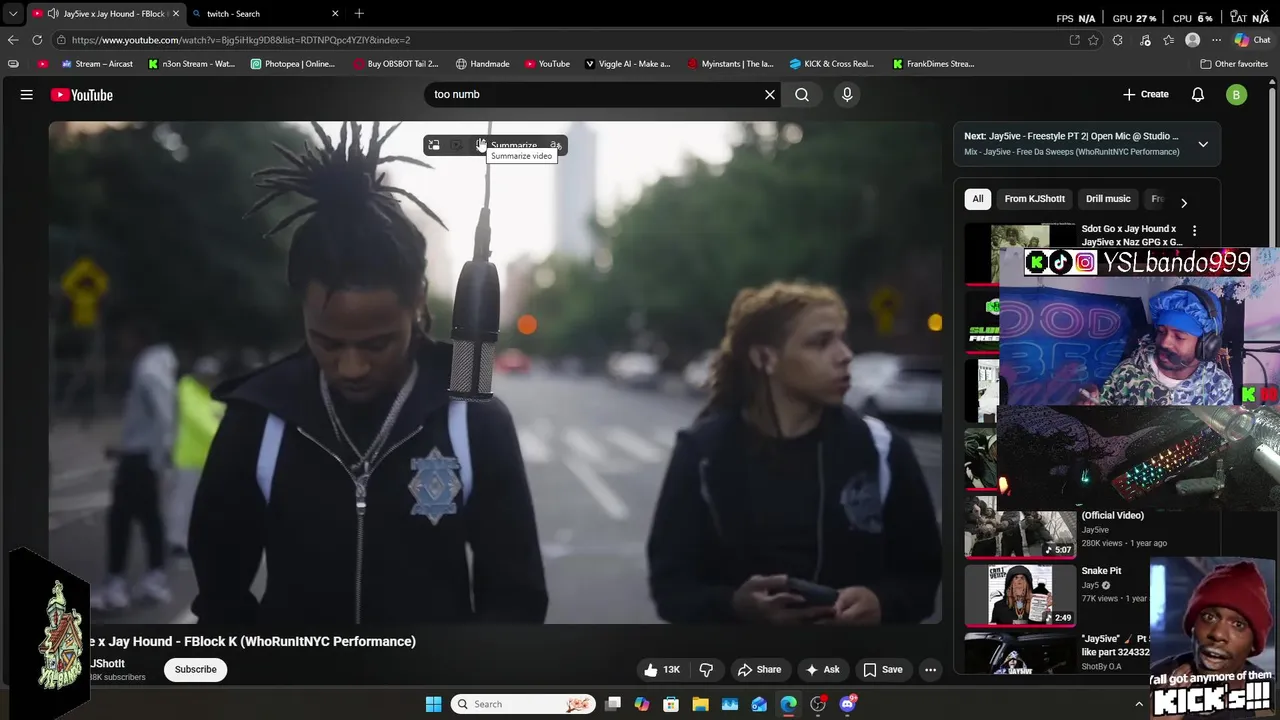Open the 'KICK & Cross Real...' bookmark
Image resolution: width=1280 pixels, height=720 pixels.
tap(831, 64)
